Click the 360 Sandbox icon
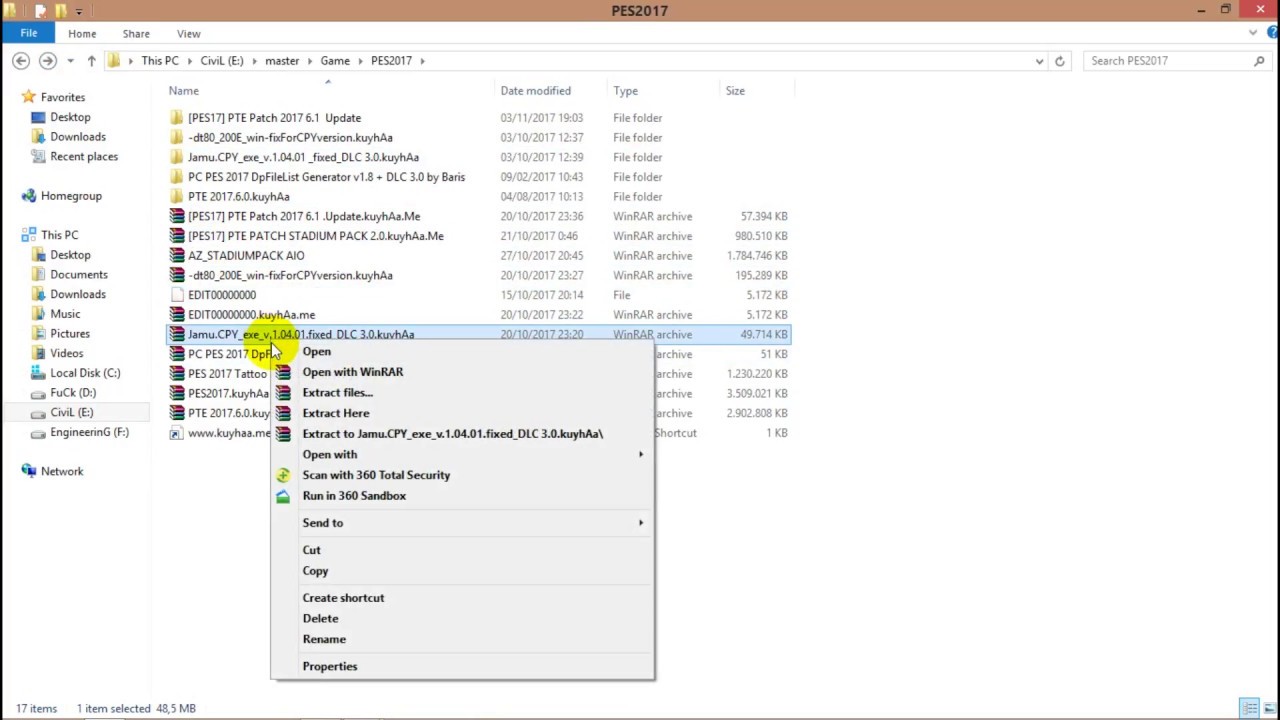Image resolution: width=1280 pixels, height=720 pixels. tap(283, 496)
